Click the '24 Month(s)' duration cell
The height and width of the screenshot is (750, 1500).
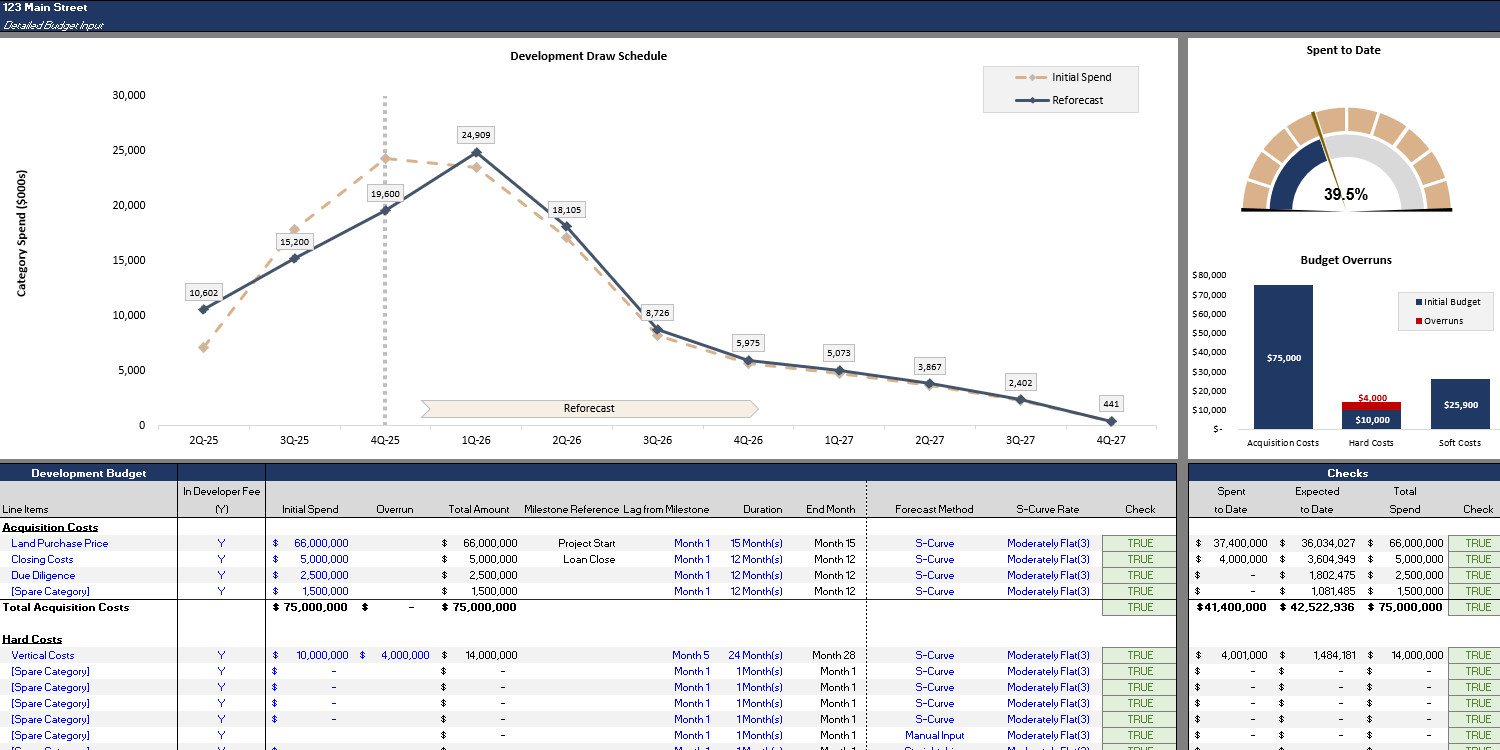[x=755, y=655]
